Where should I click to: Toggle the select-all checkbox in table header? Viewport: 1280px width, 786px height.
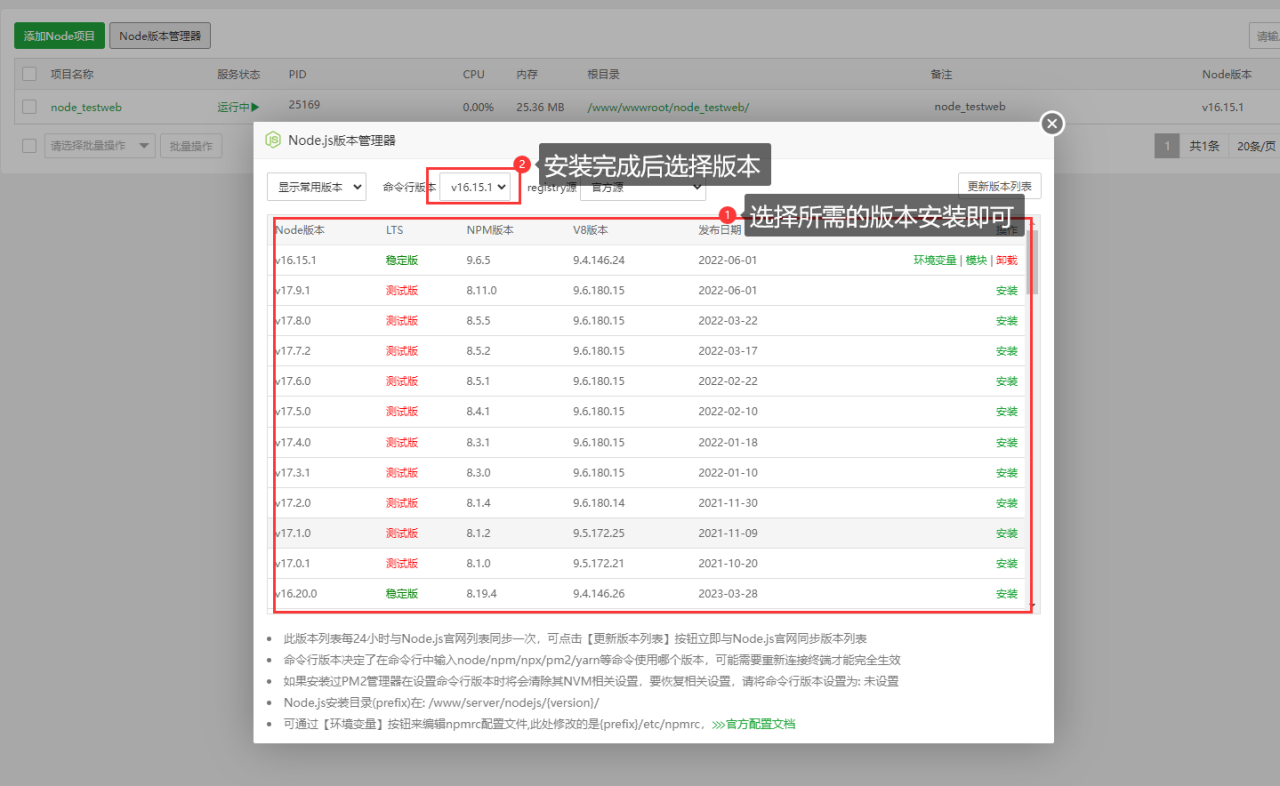(x=28, y=73)
